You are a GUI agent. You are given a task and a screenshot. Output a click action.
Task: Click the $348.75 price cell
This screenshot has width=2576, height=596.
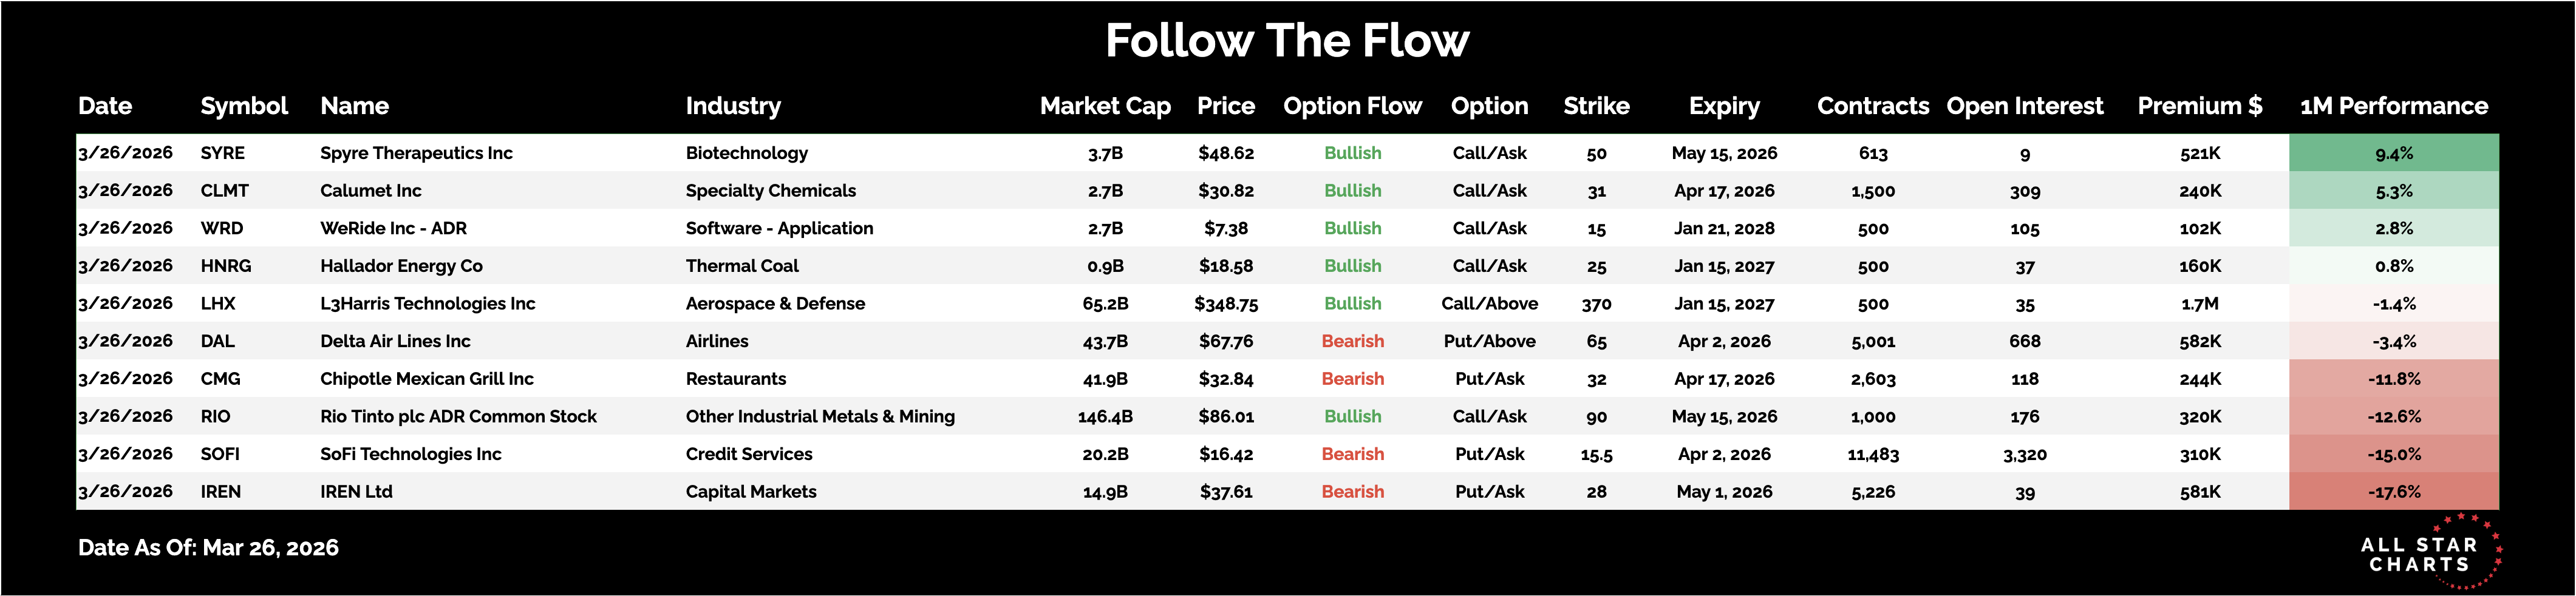1226,304
